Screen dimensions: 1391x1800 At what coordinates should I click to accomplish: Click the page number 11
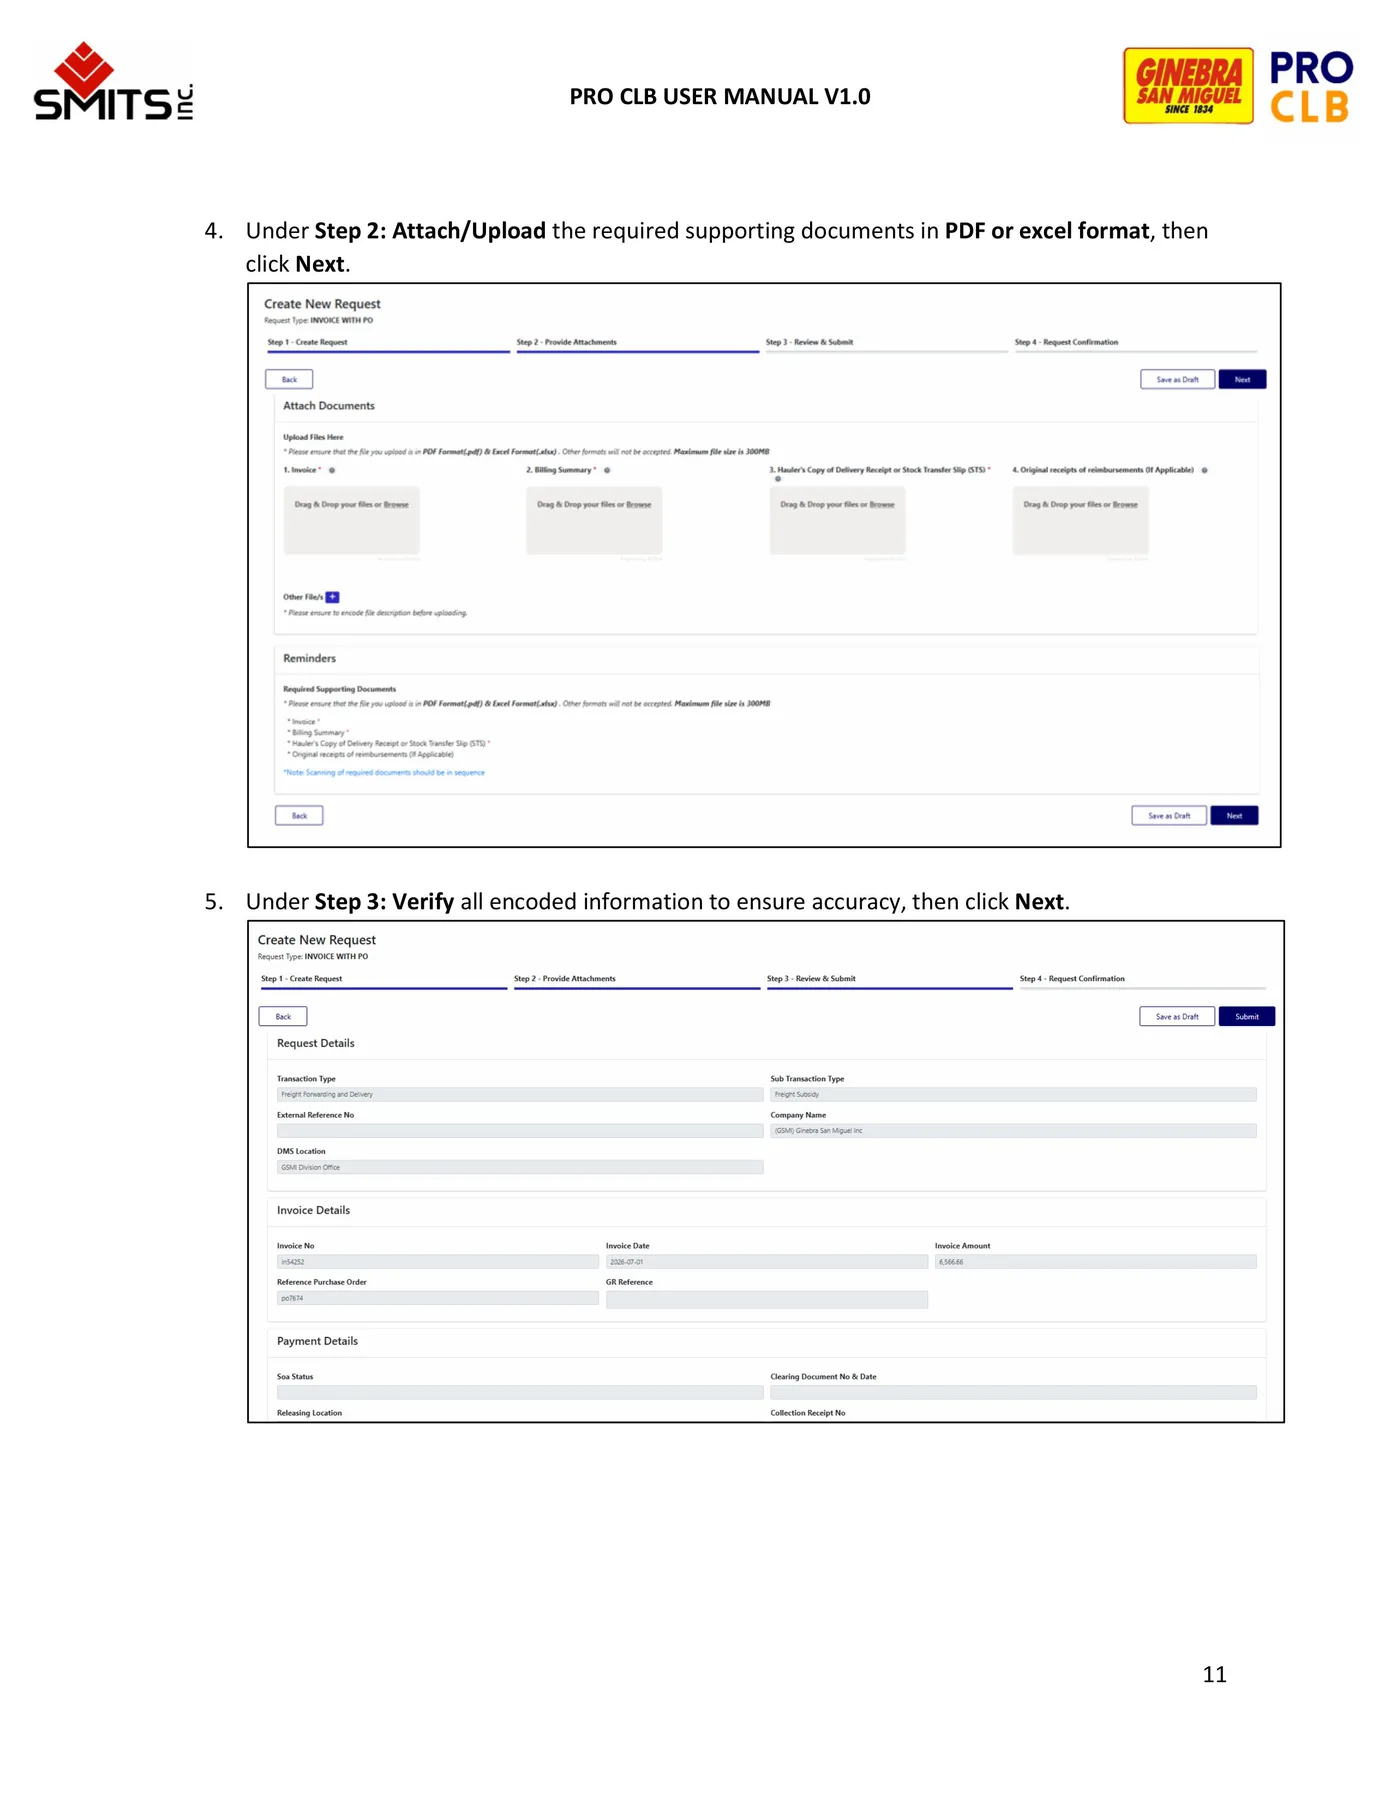click(x=1214, y=1675)
